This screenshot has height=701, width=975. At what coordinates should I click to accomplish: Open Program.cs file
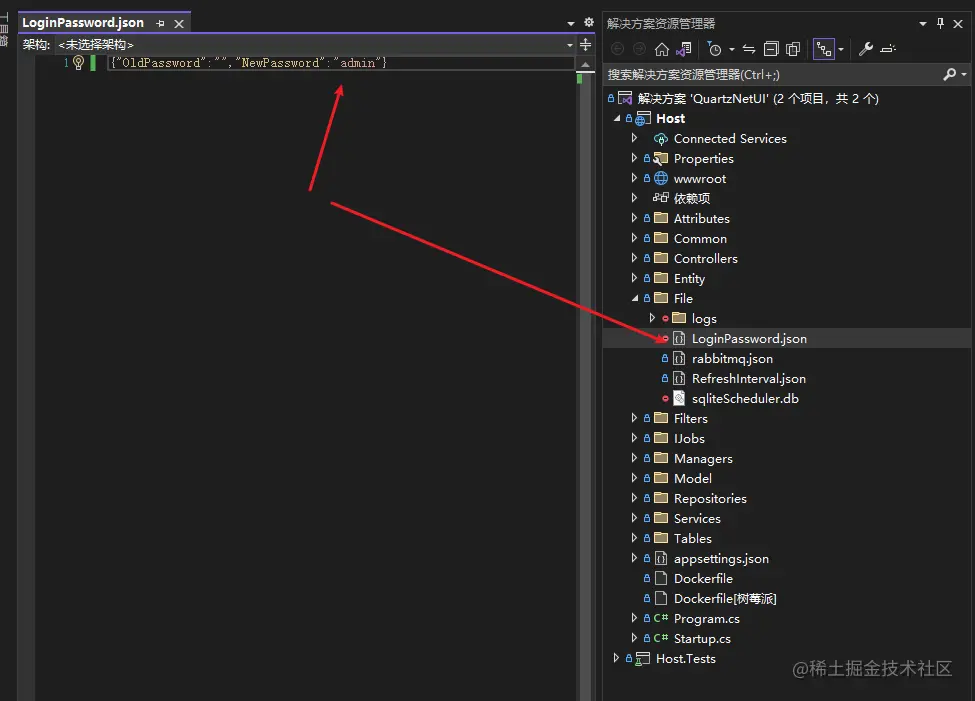point(706,618)
